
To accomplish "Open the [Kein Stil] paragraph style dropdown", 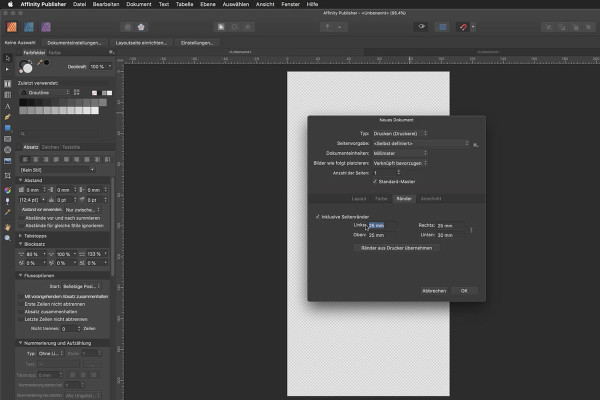I will click(x=57, y=170).
